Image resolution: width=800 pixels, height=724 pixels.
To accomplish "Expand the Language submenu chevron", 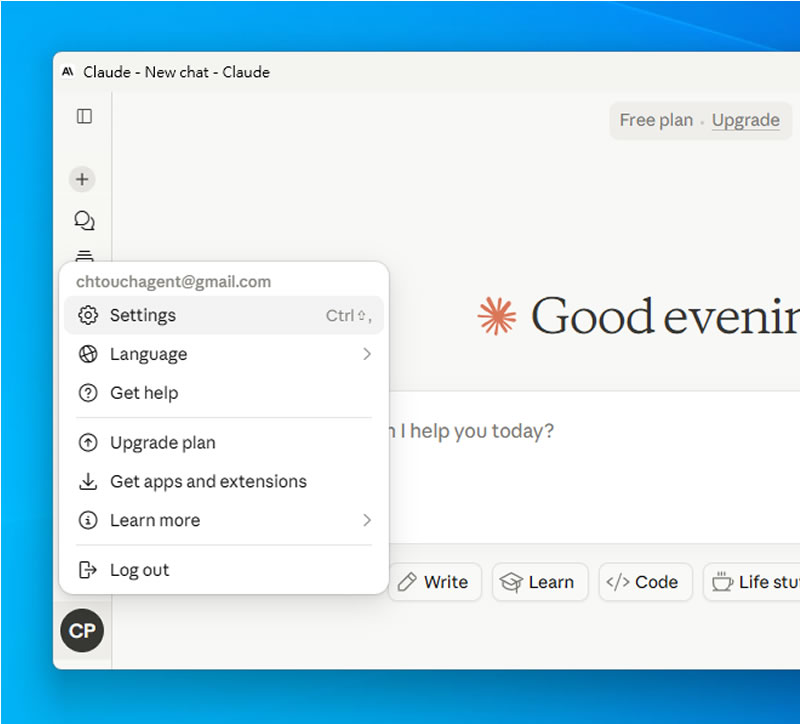I will [x=367, y=354].
